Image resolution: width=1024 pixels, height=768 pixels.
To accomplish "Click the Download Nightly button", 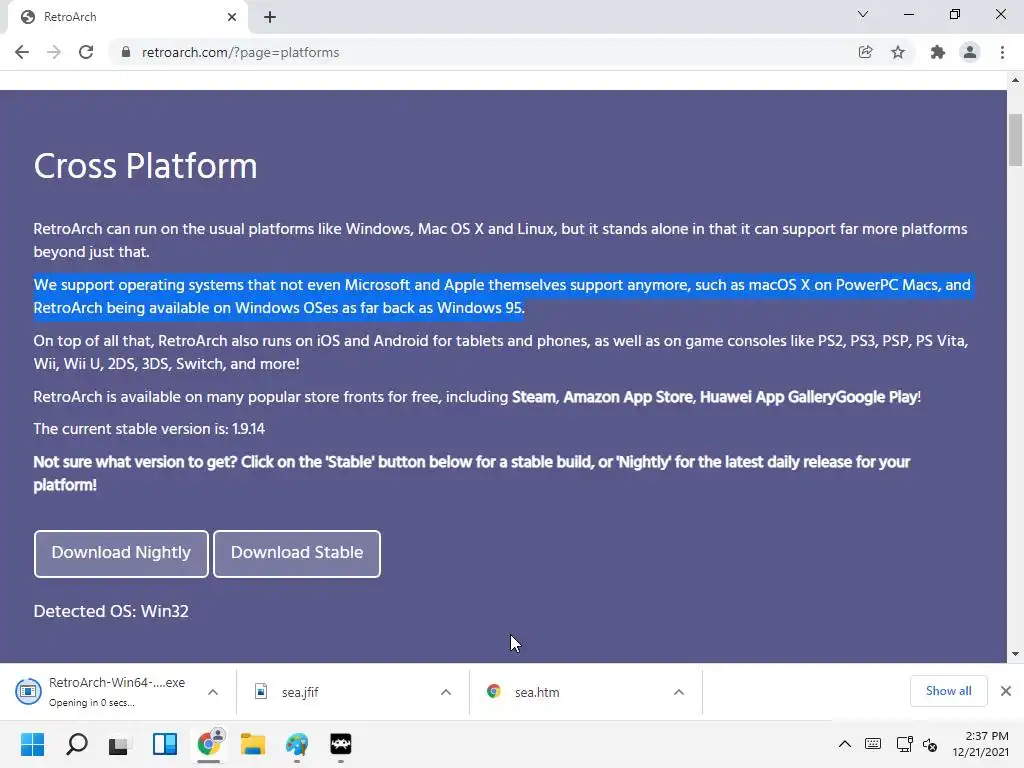I will [x=121, y=553].
